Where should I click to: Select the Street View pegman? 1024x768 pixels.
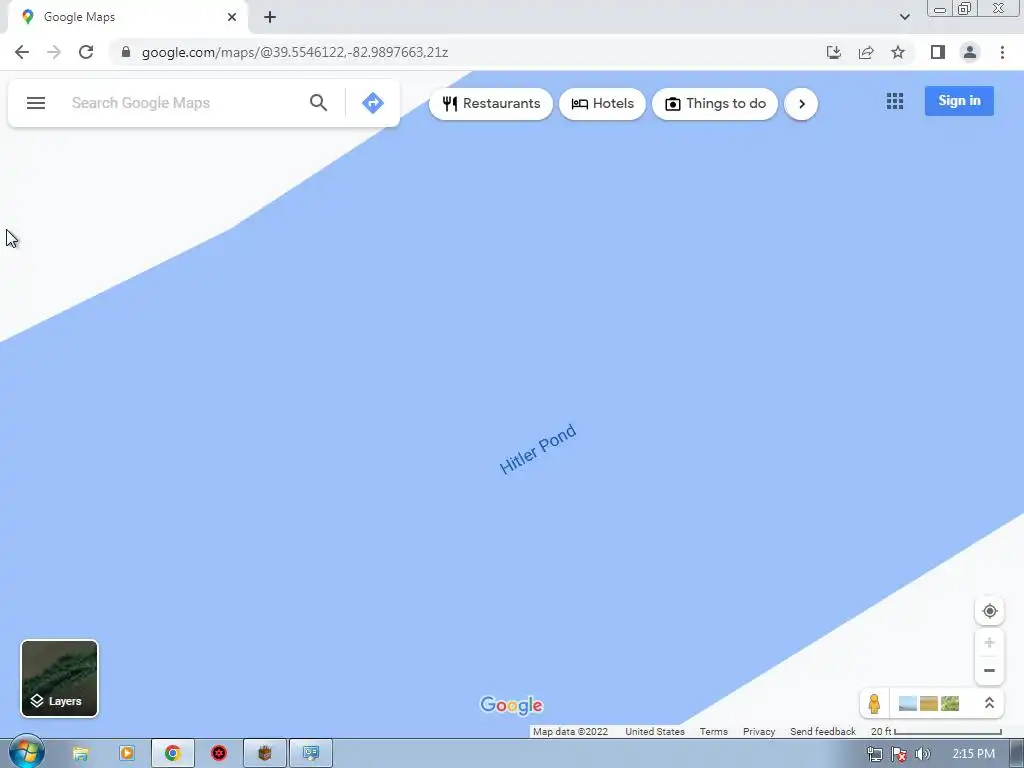click(x=874, y=703)
